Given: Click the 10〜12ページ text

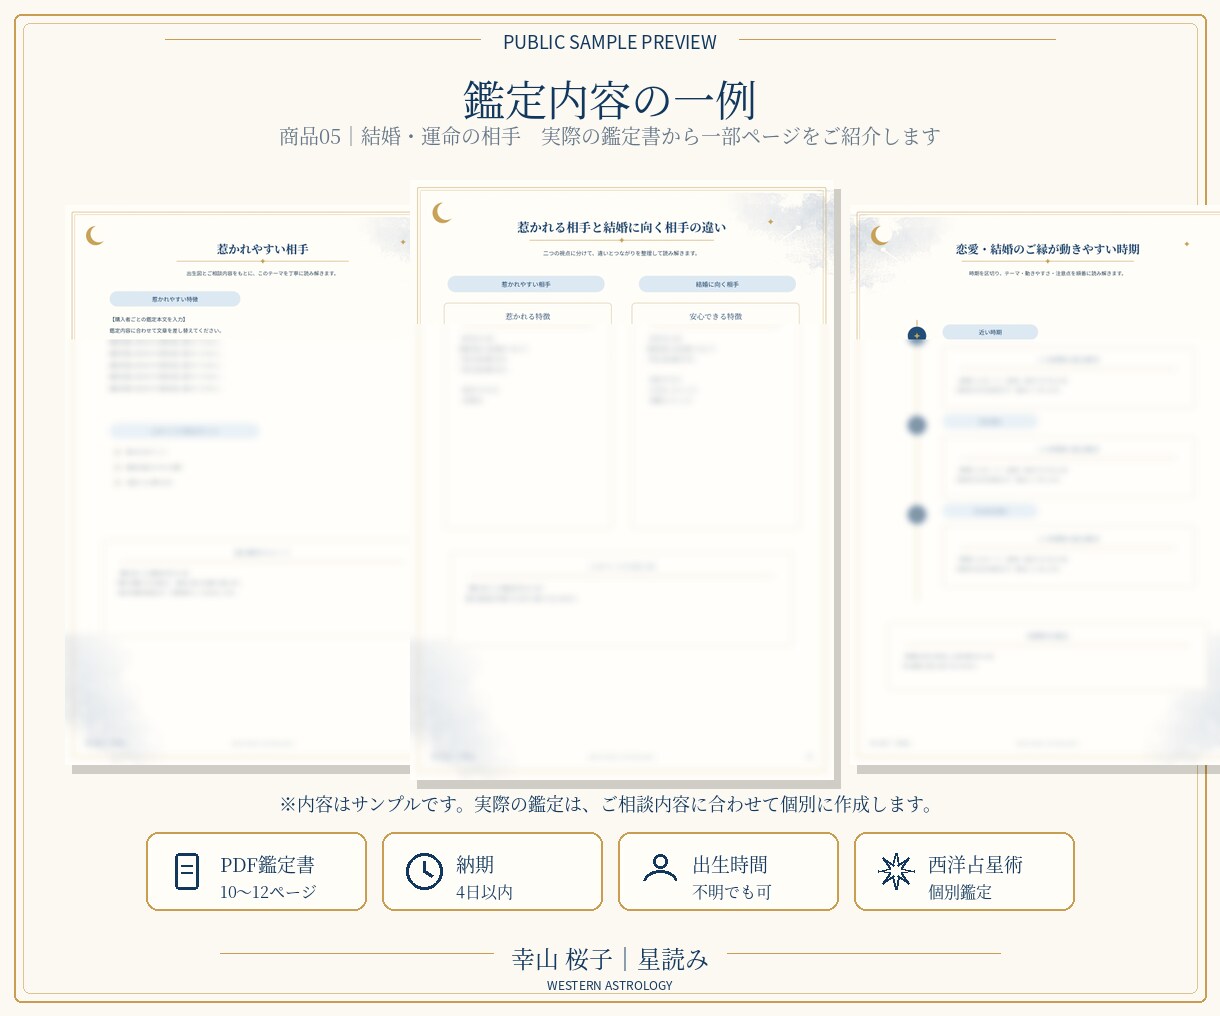Looking at the screenshot, I should point(268,892).
